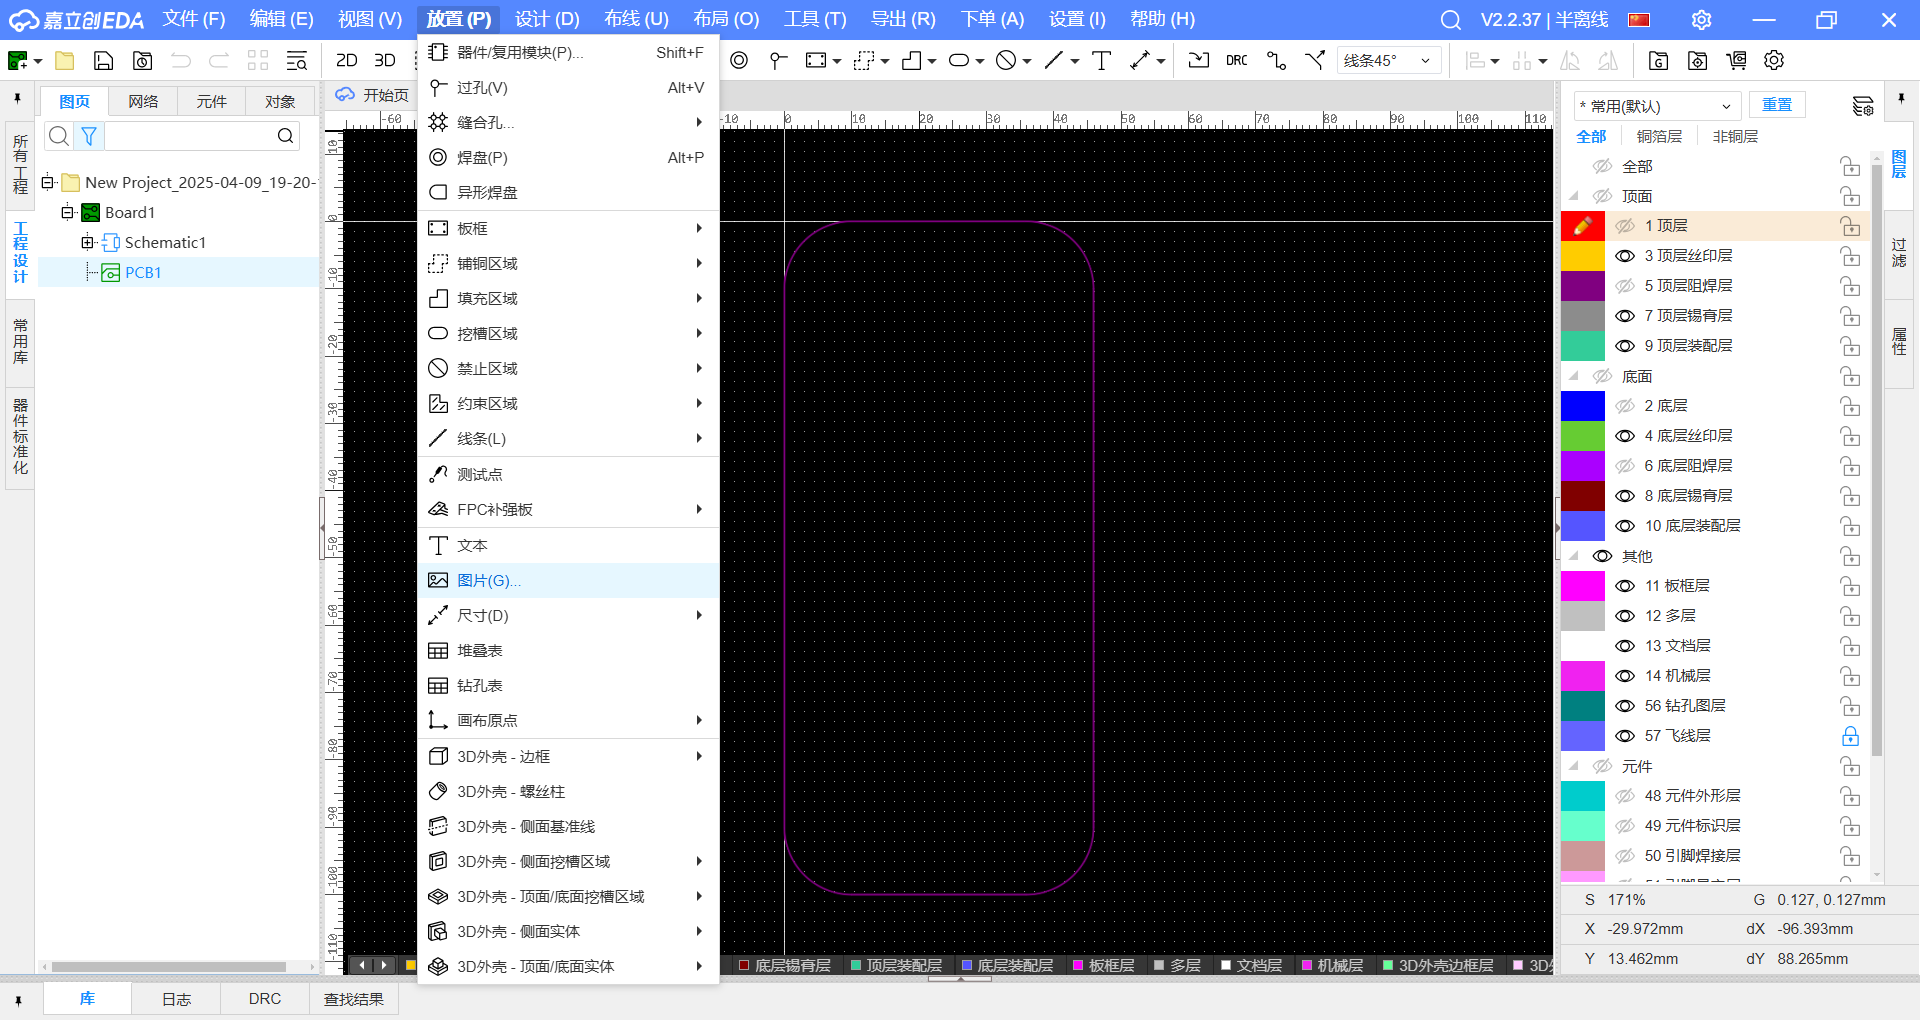Show the hidden 5 顶层阻焊层 layer
This screenshot has height=1020, width=1920.
click(1625, 286)
